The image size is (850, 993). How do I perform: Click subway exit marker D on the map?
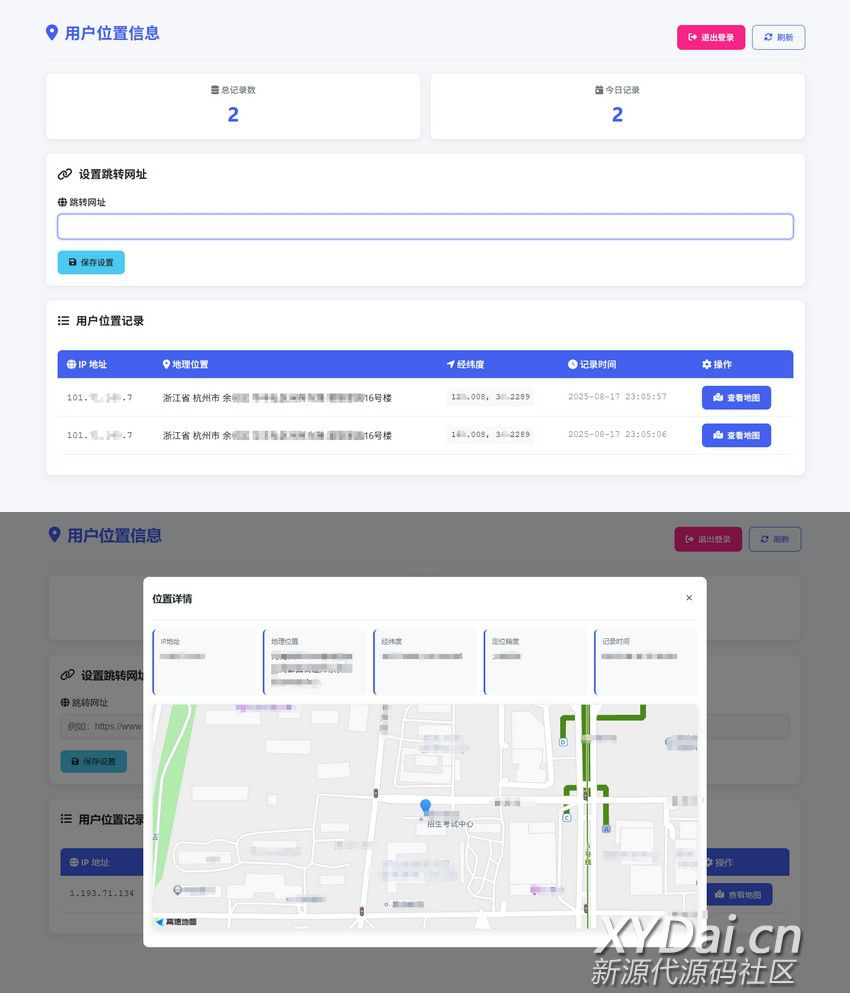click(x=563, y=742)
